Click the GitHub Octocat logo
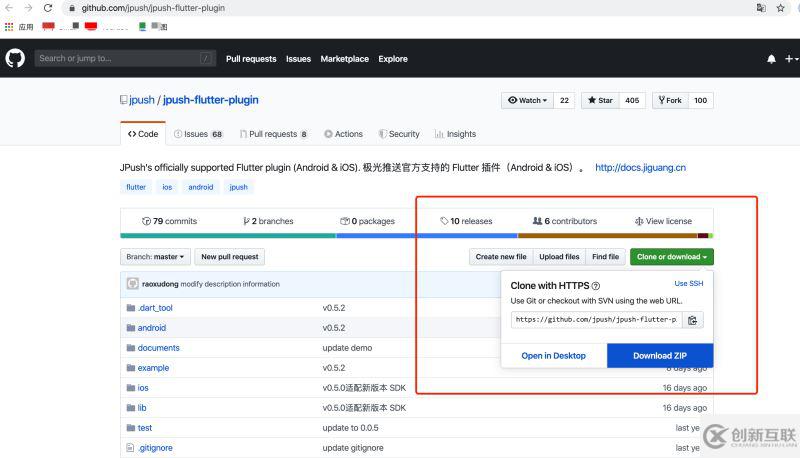Image resolution: width=800 pixels, height=458 pixels. 15,59
